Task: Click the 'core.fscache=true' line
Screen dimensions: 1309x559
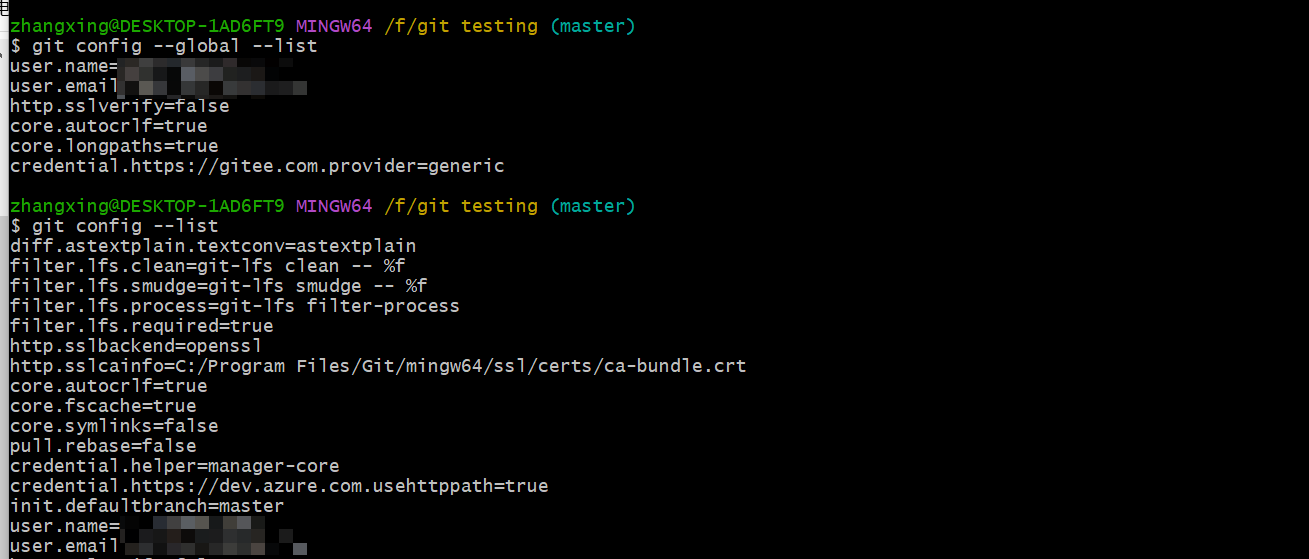Action: pos(103,406)
